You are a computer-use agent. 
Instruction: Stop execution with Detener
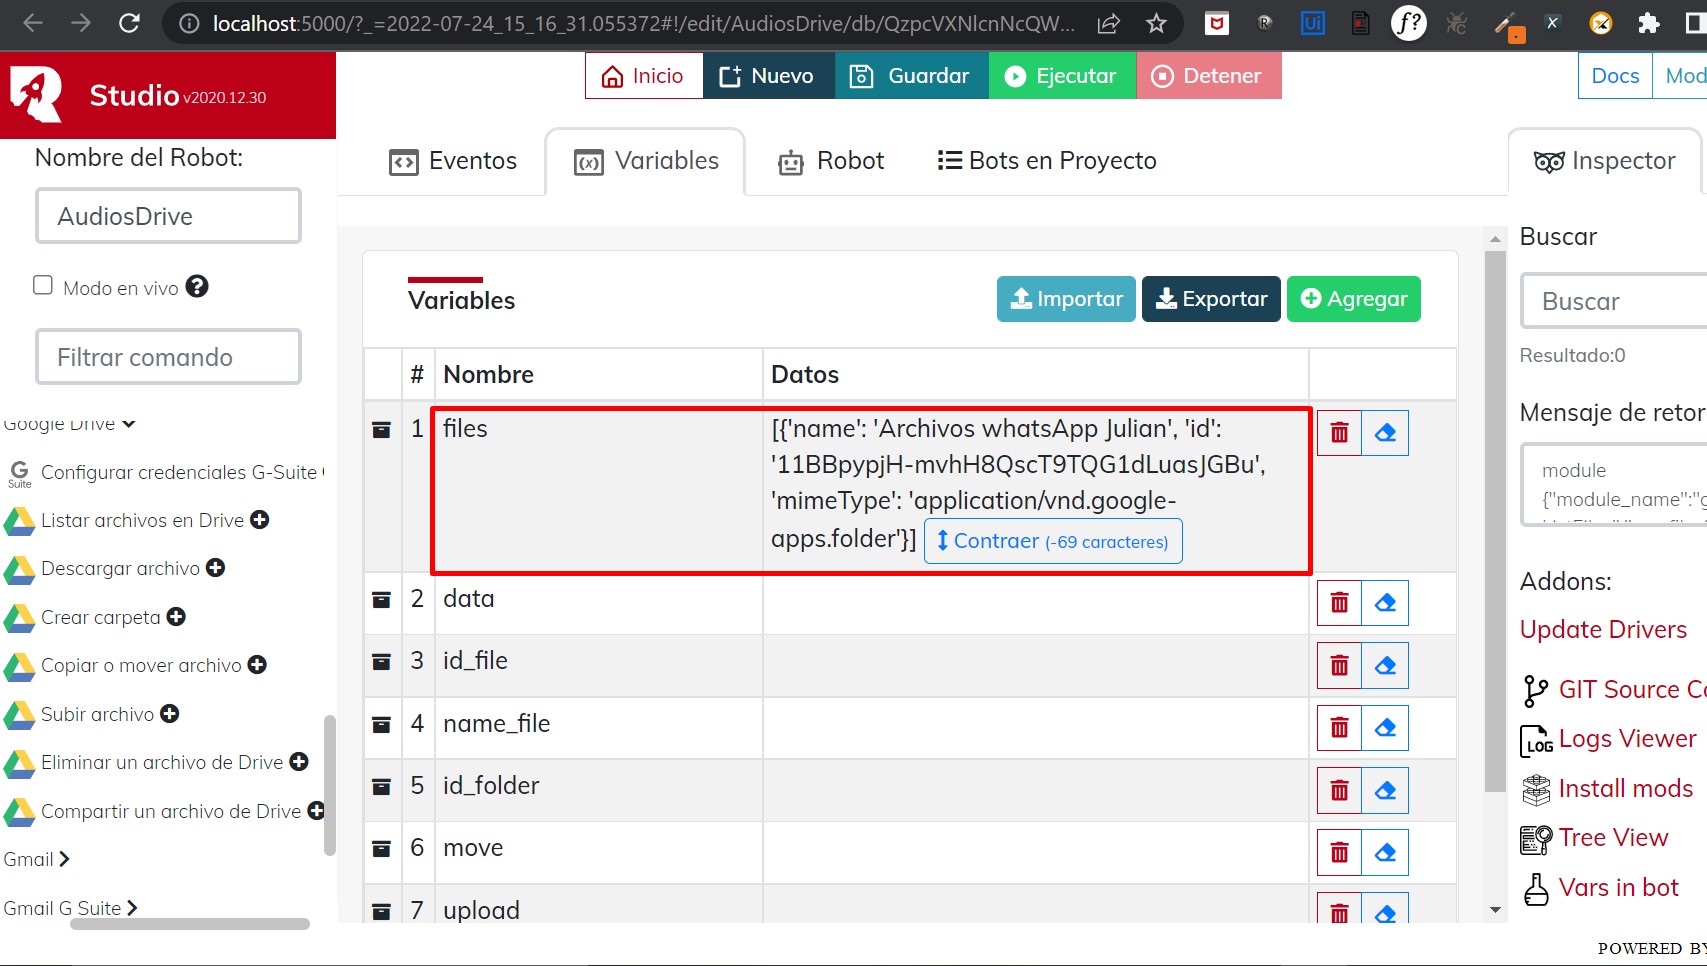click(x=1208, y=75)
